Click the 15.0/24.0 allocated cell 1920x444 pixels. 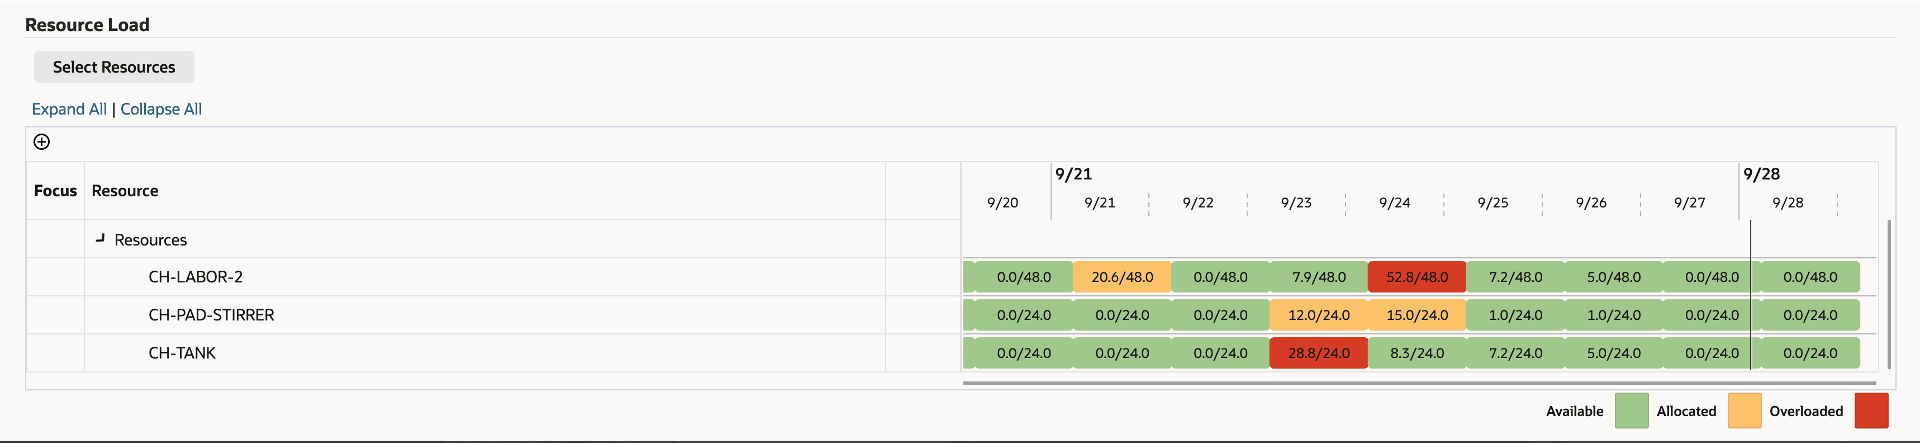tap(1417, 315)
